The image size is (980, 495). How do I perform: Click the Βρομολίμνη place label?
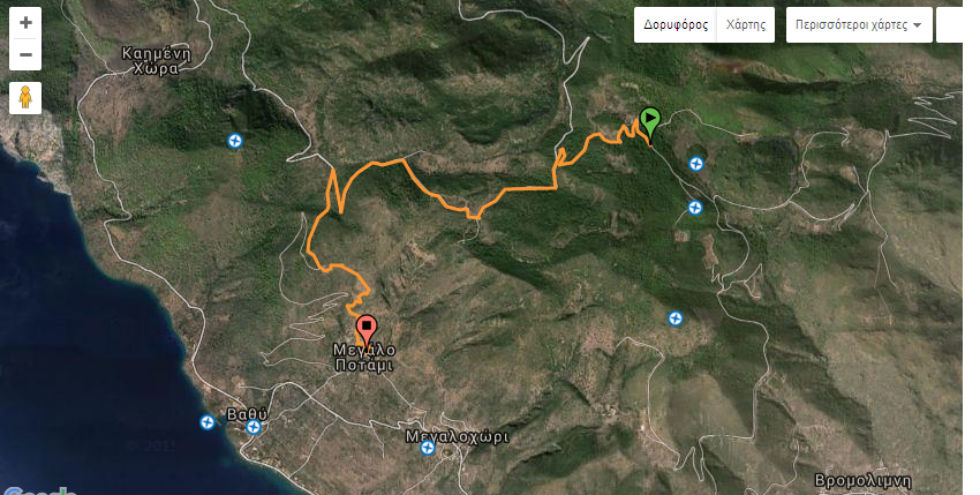point(862,481)
